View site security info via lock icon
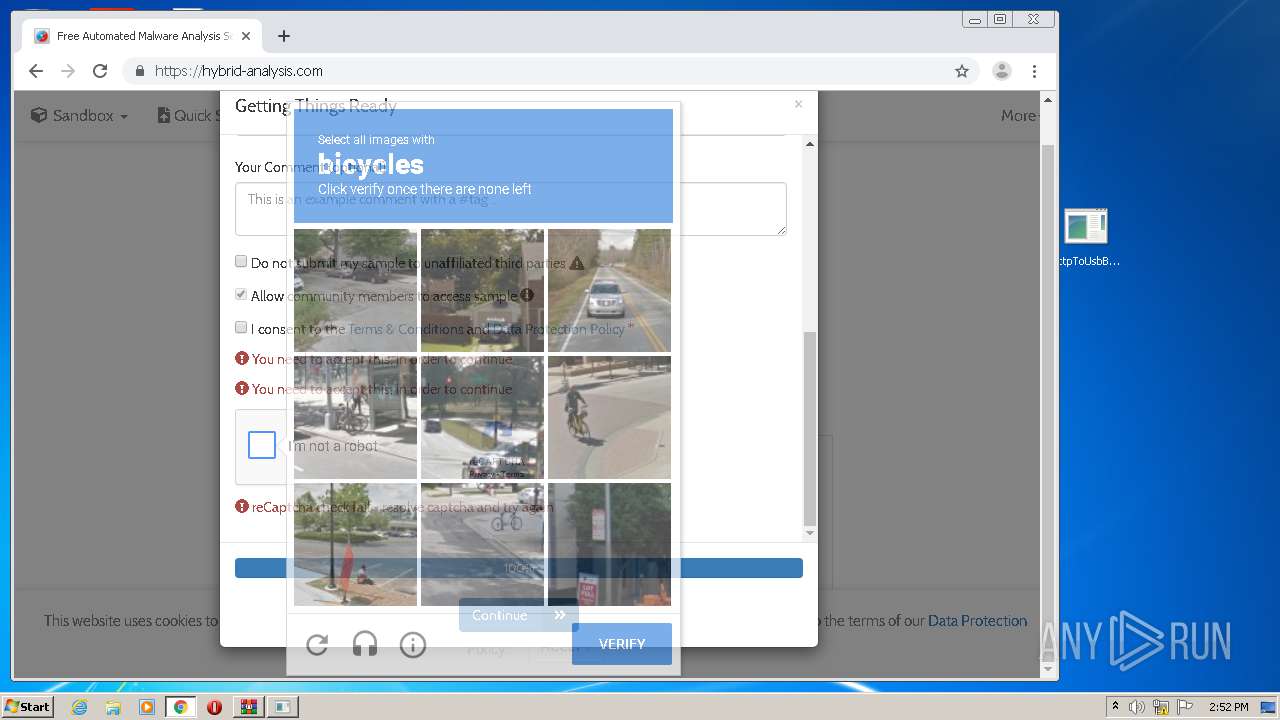The image size is (1280, 720). (139, 71)
